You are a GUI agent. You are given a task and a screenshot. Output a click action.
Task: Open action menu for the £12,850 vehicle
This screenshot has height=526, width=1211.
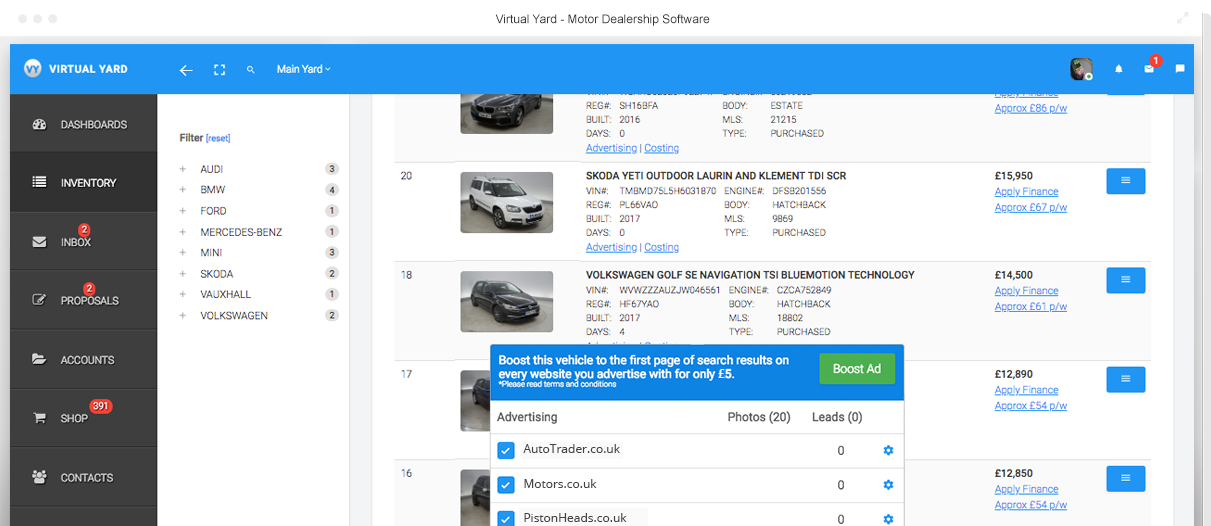point(1125,479)
